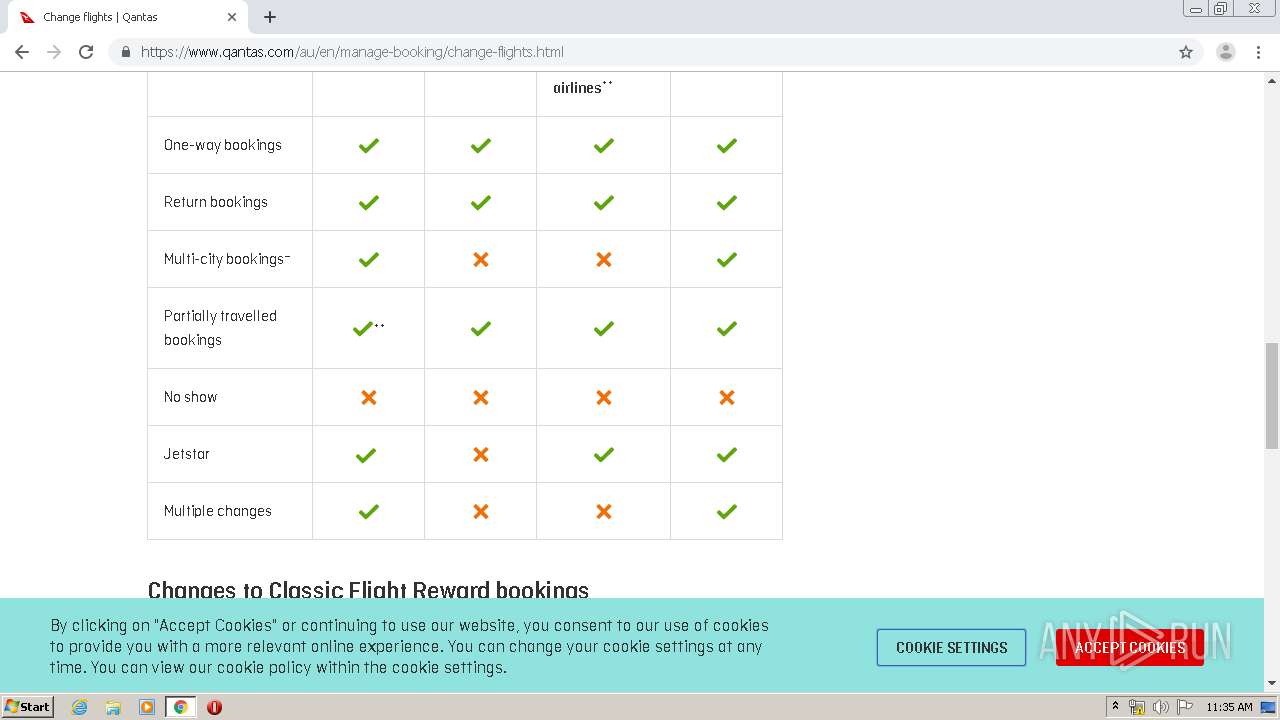1280x720 pixels.
Task: Close the Change flights tab
Action: 232,17
